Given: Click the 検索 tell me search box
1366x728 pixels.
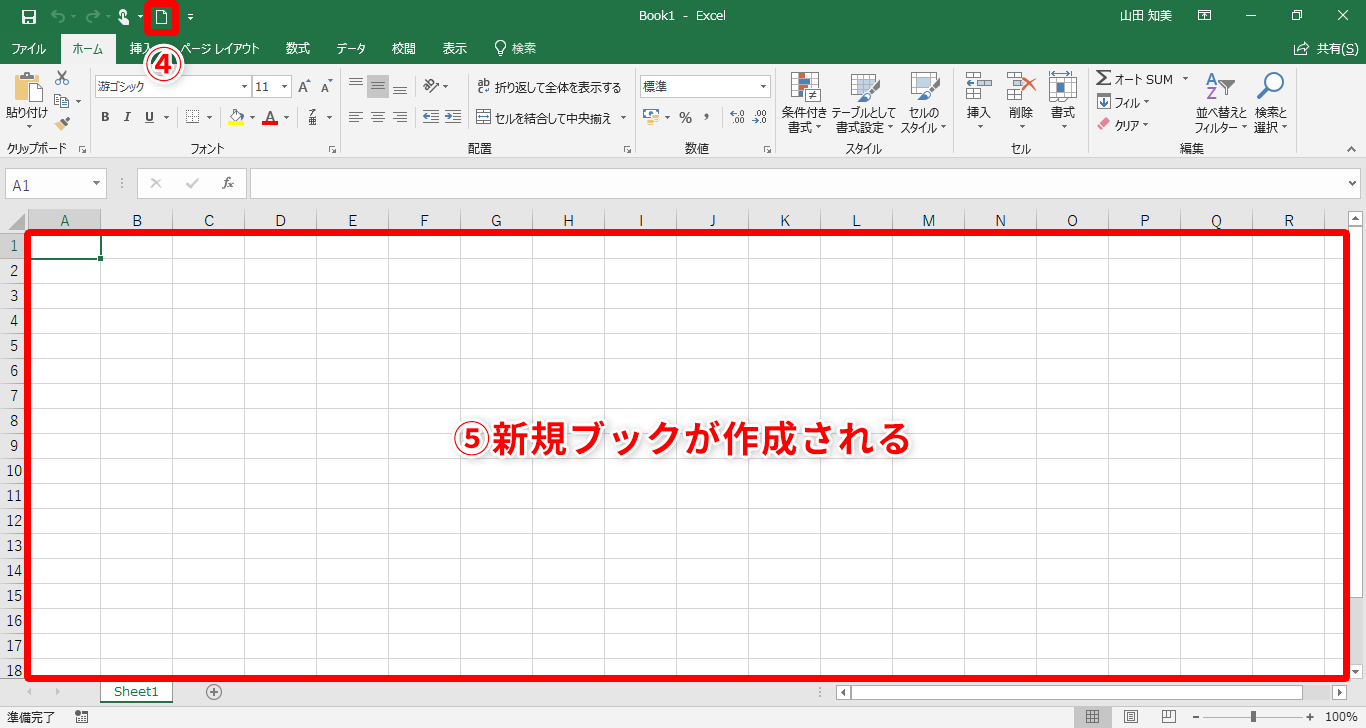Looking at the screenshot, I should (516, 48).
